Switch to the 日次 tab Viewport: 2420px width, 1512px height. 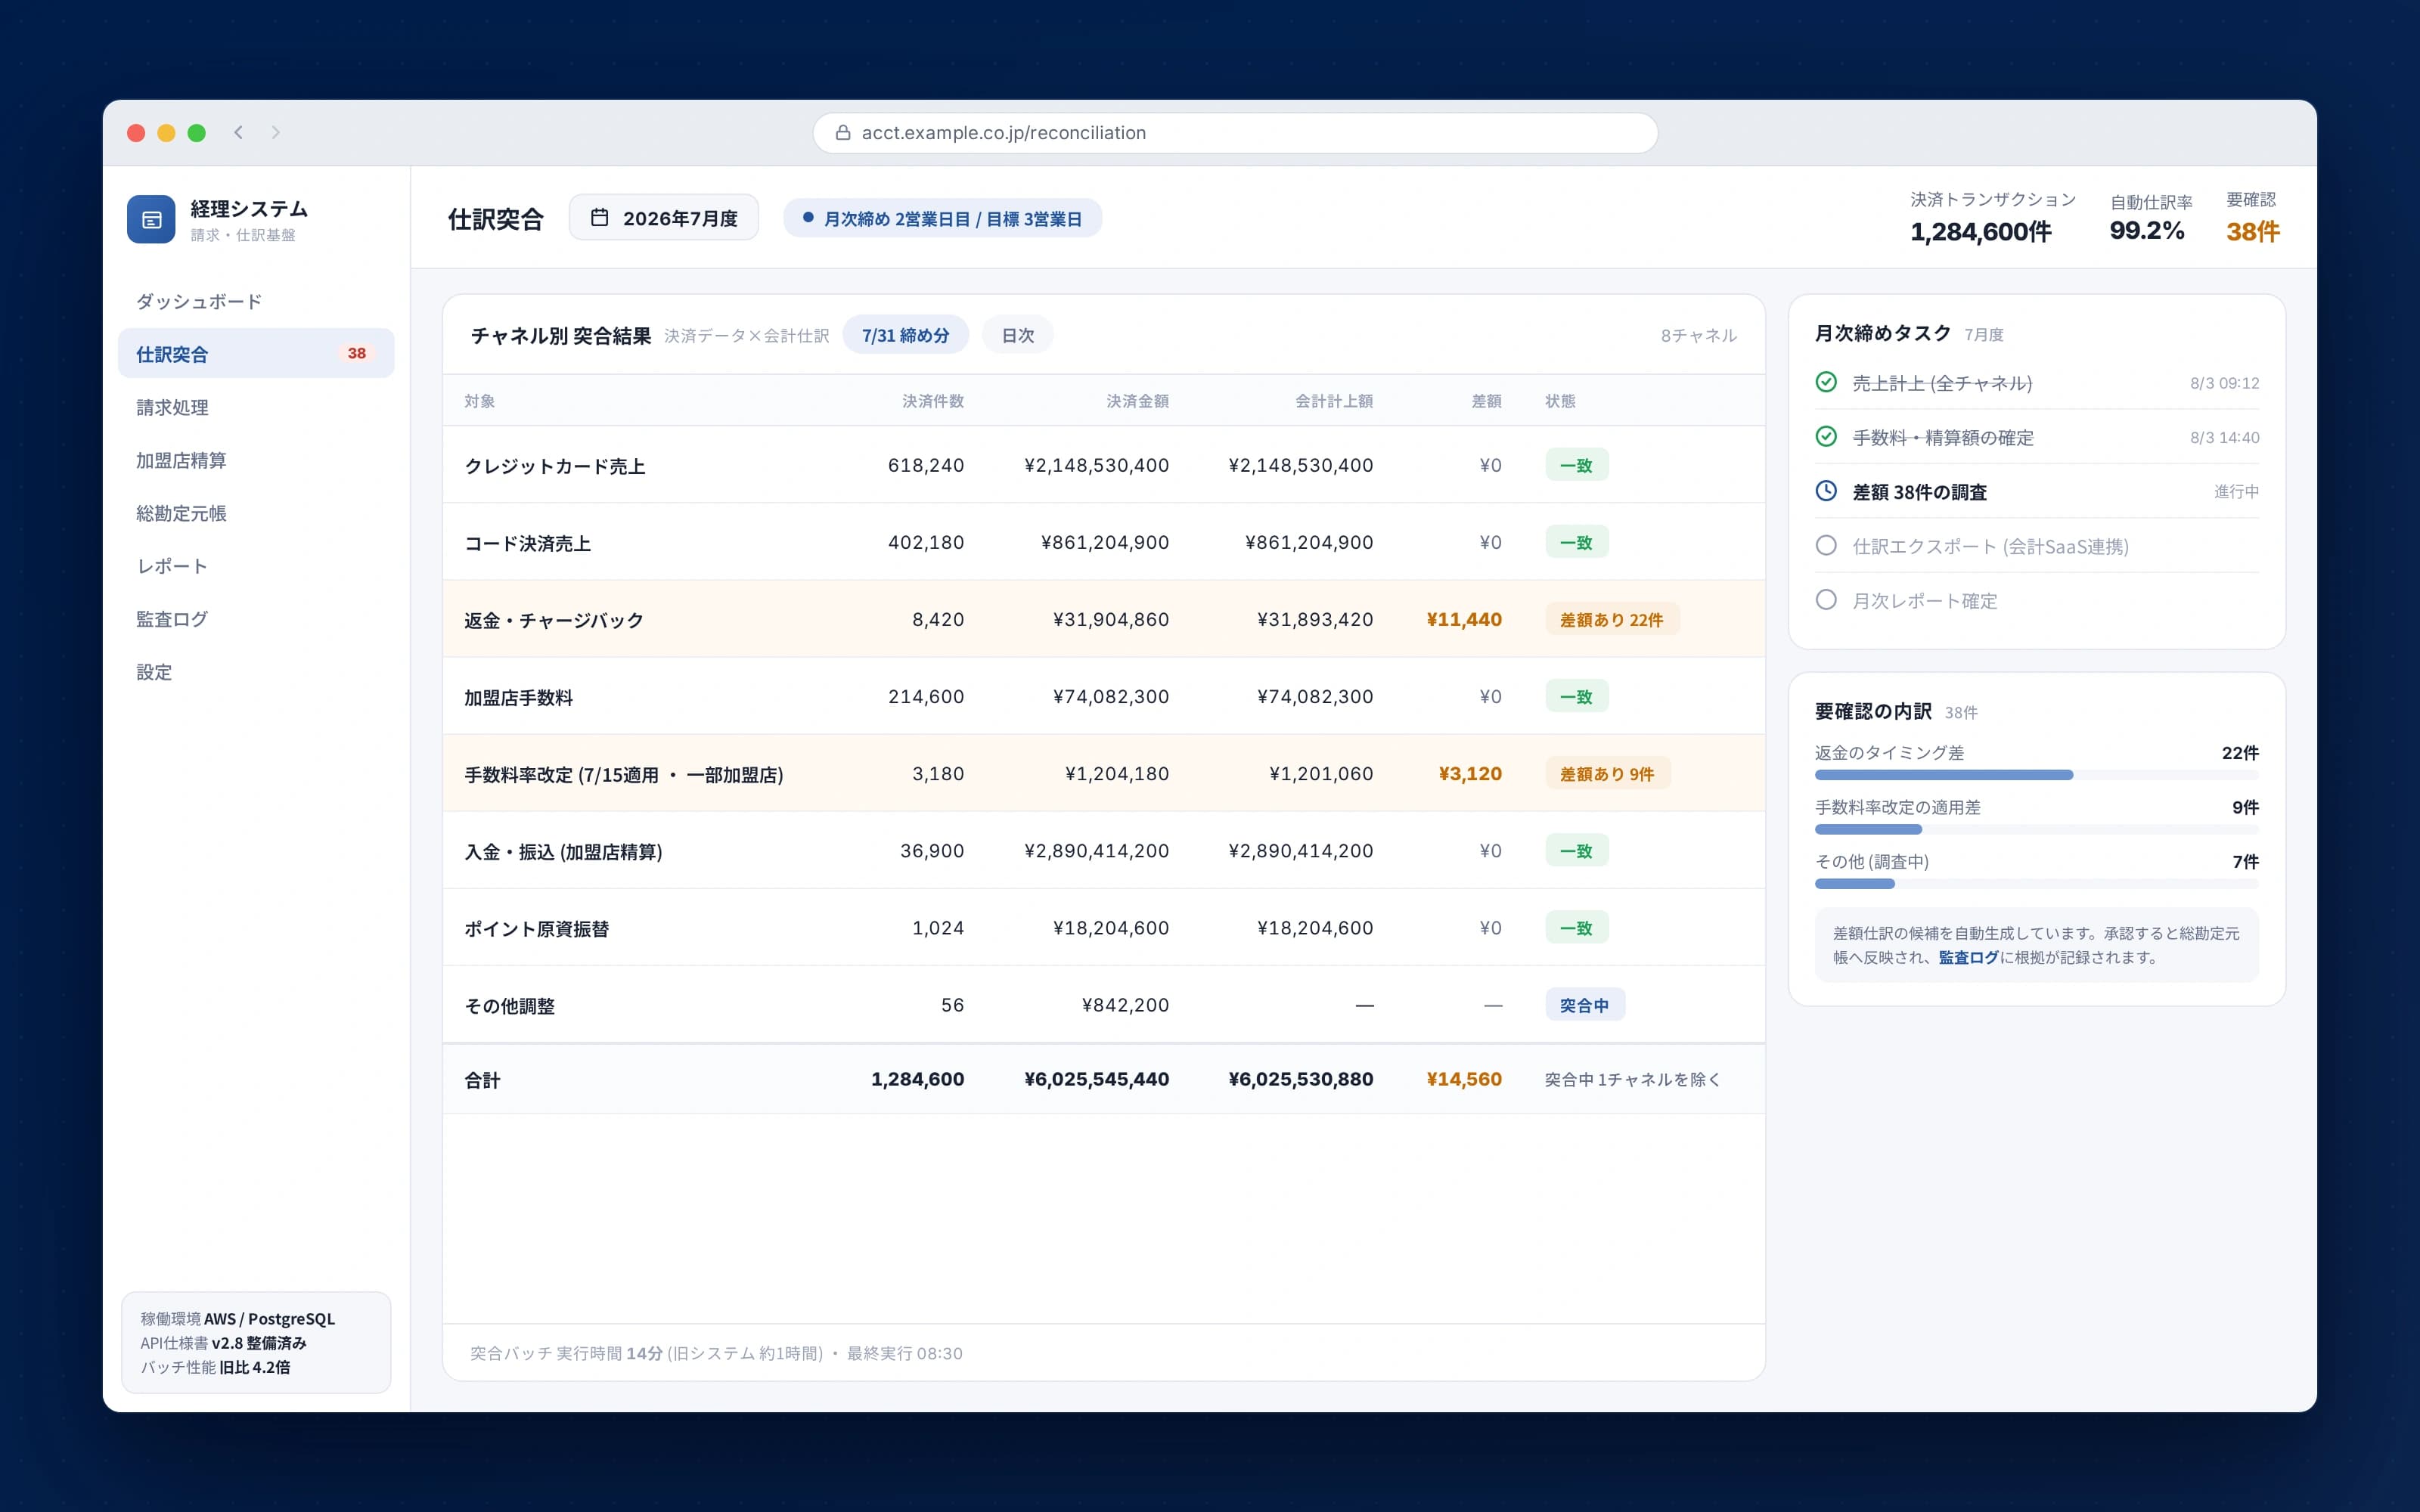(1017, 335)
